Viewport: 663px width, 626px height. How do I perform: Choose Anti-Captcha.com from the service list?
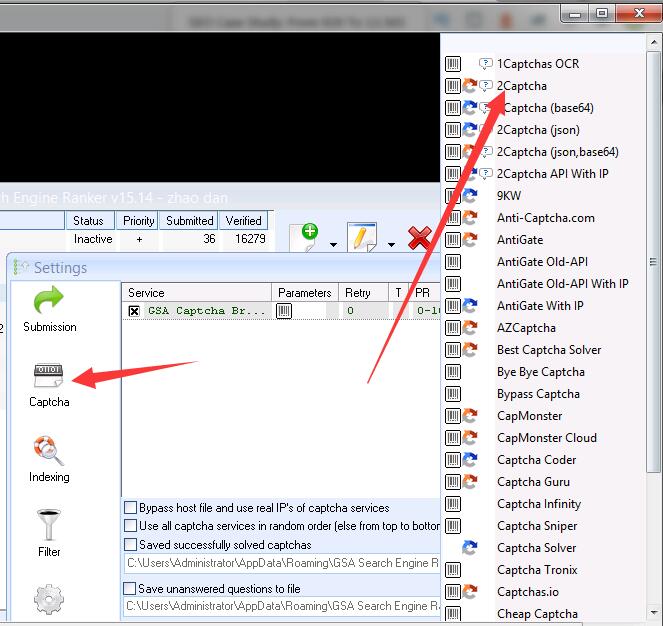pyautogui.click(x=545, y=218)
